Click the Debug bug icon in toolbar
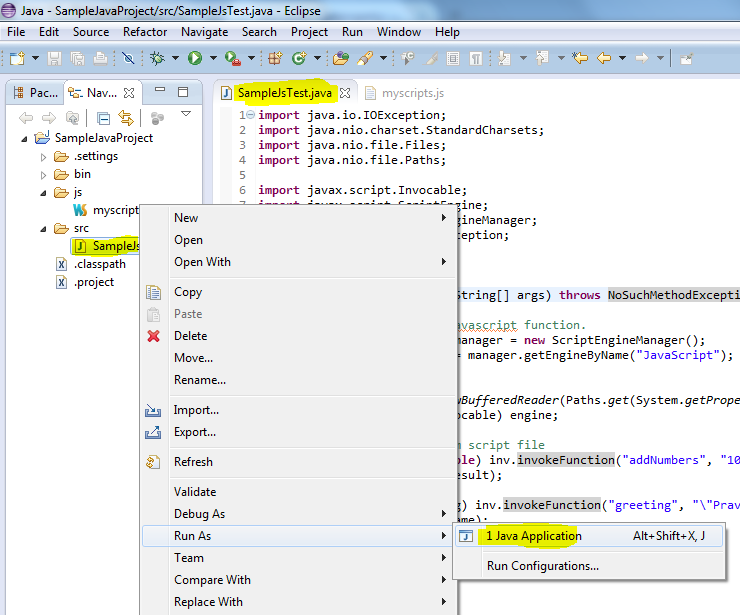740x615 pixels. point(158,58)
